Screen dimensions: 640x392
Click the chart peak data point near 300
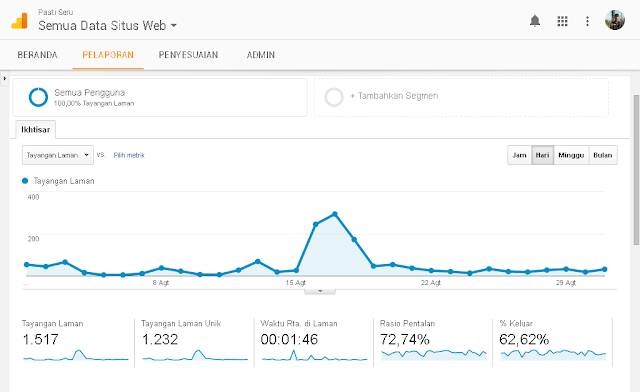tap(335, 214)
